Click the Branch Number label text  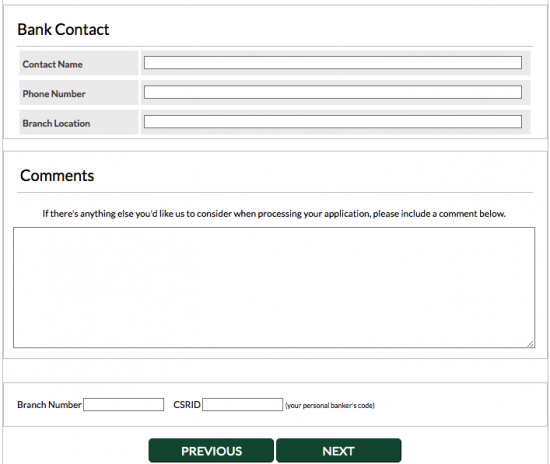tap(49, 405)
